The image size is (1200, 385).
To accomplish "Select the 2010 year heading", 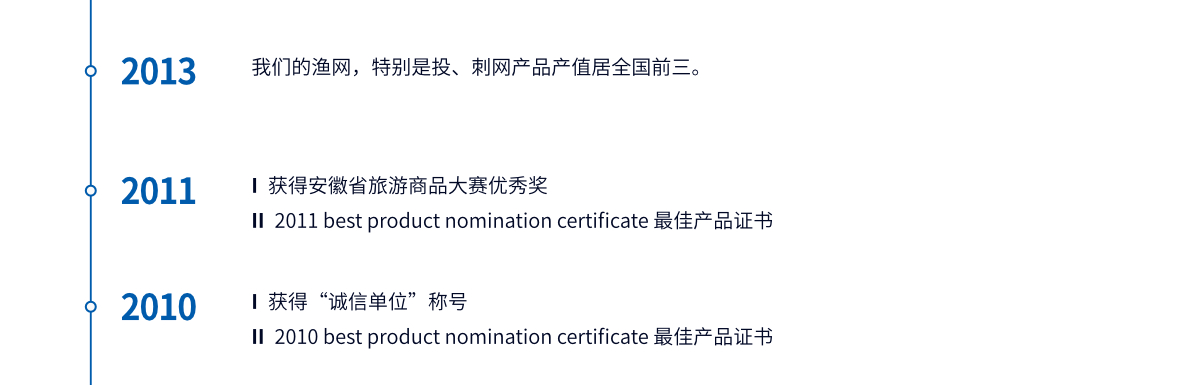I will pyautogui.click(x=159, y=307).
